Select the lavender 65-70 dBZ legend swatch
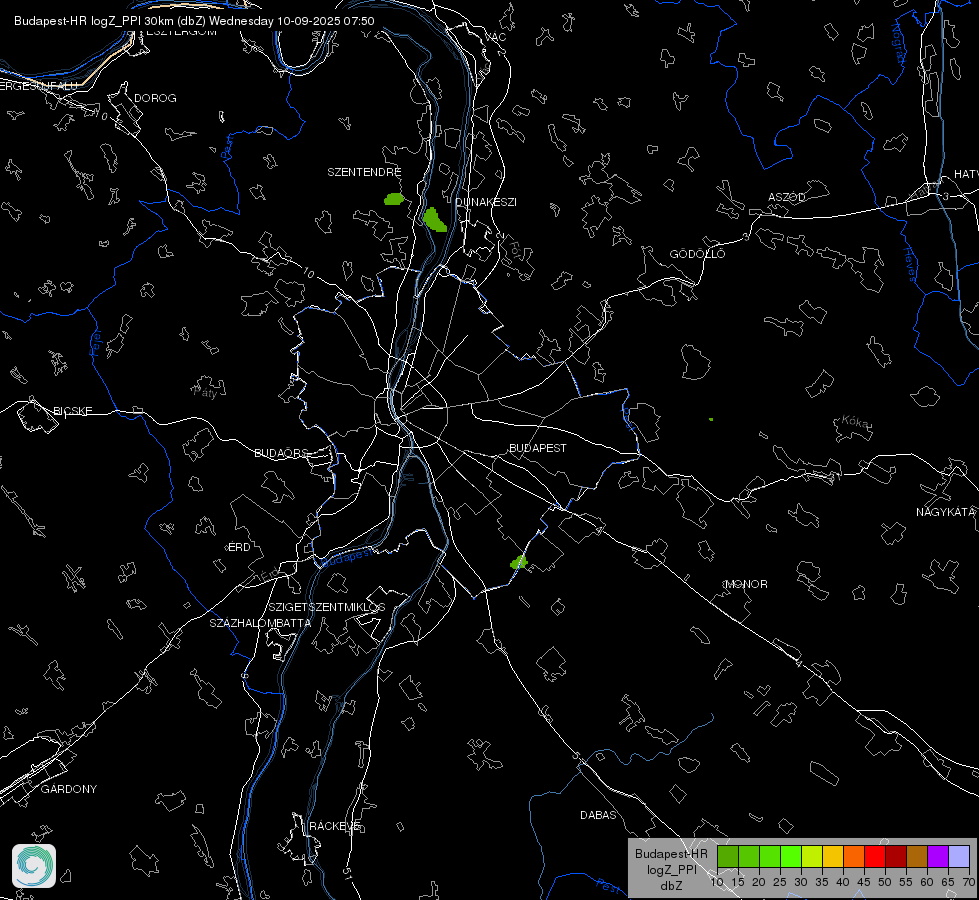Viewport: 979px width, 900px height. [958, 856]
